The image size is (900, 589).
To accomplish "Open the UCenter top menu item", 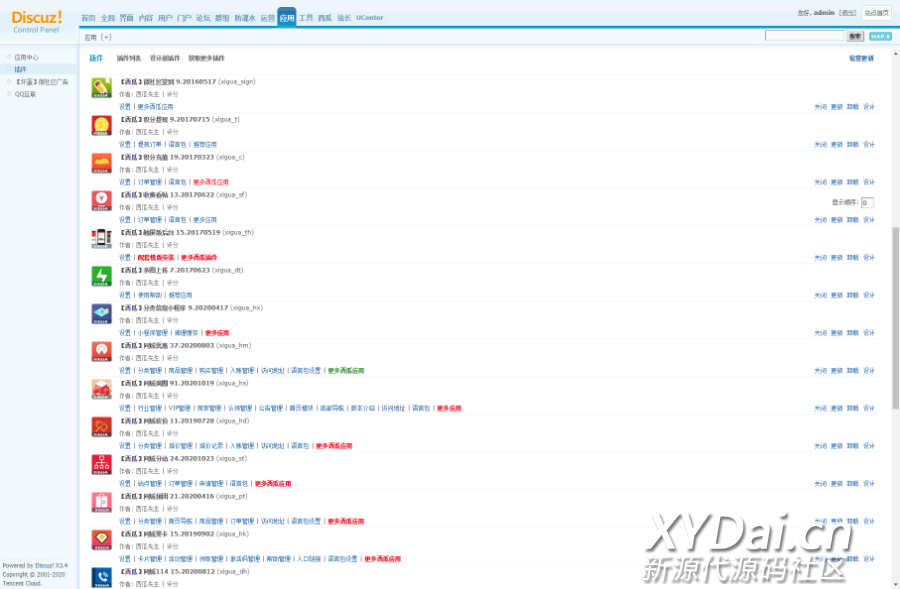I will point(369,18).
